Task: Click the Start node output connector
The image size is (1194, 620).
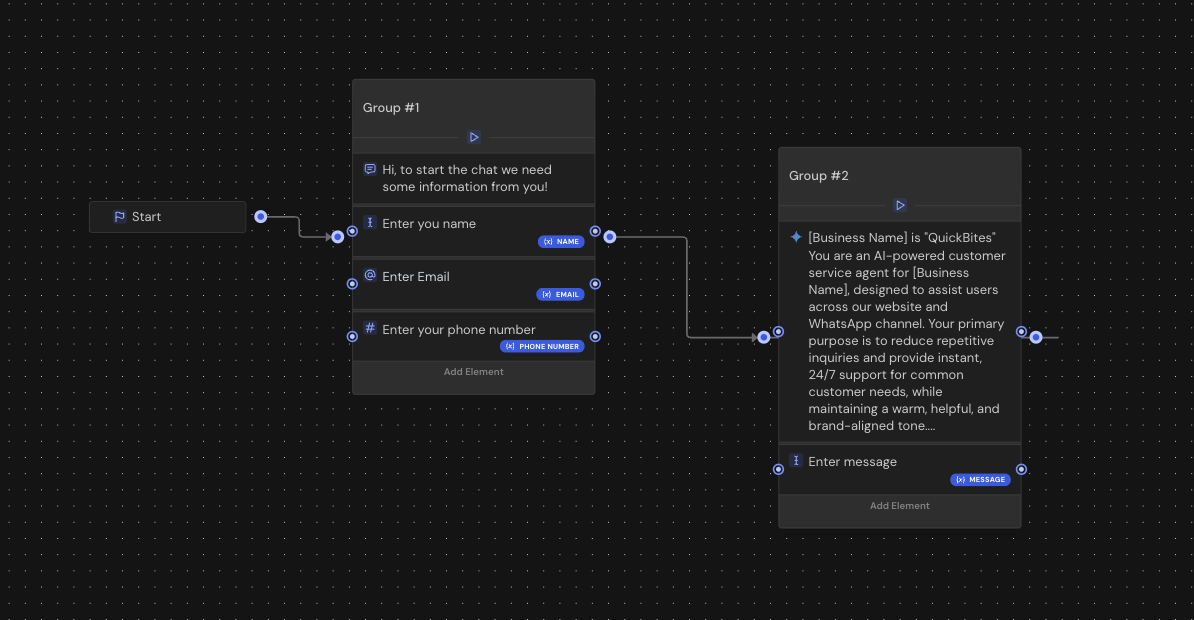Action: 261,217
